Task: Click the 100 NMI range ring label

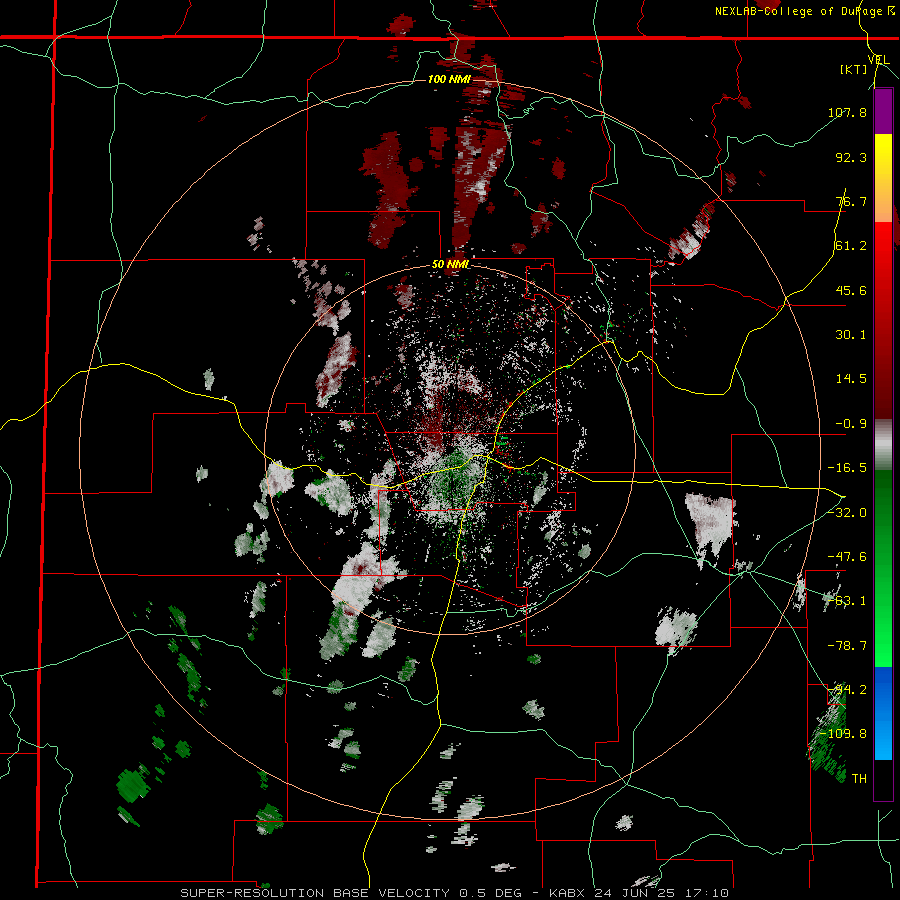Action: tap(449, 79)
